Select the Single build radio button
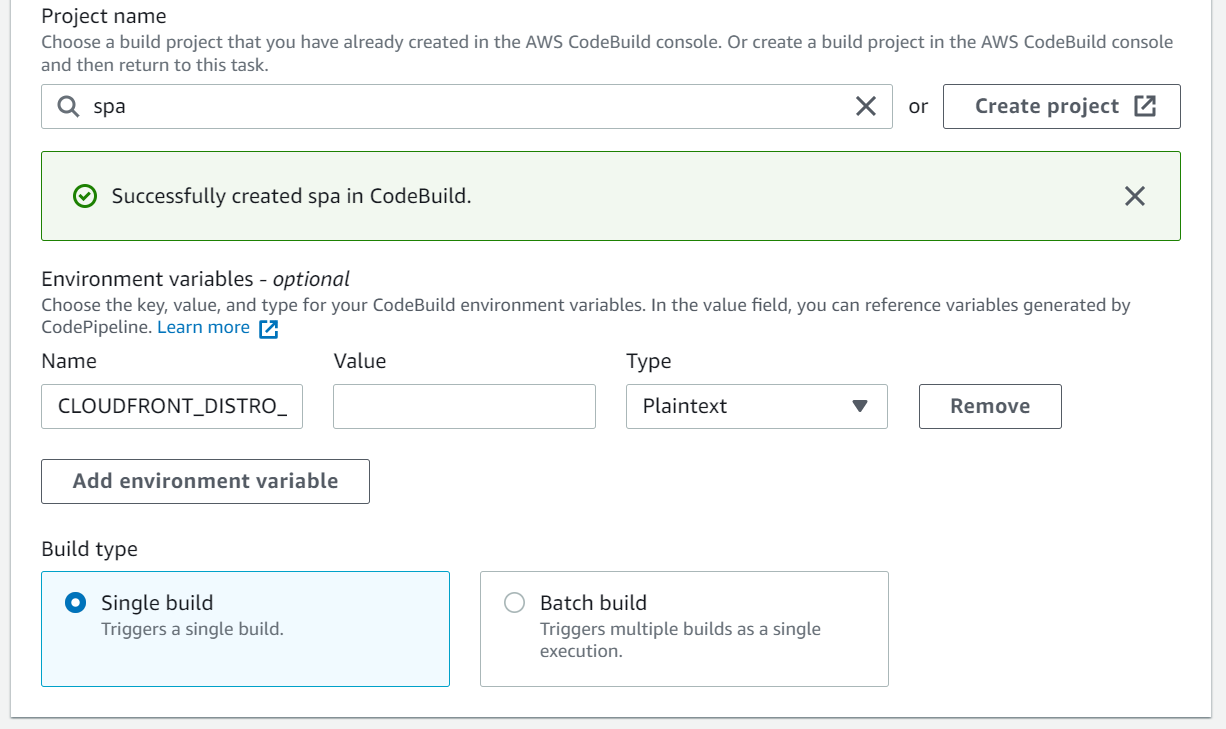Image resolution: width=1226 pixels, height=729 pixels. (x=75, y=603)
